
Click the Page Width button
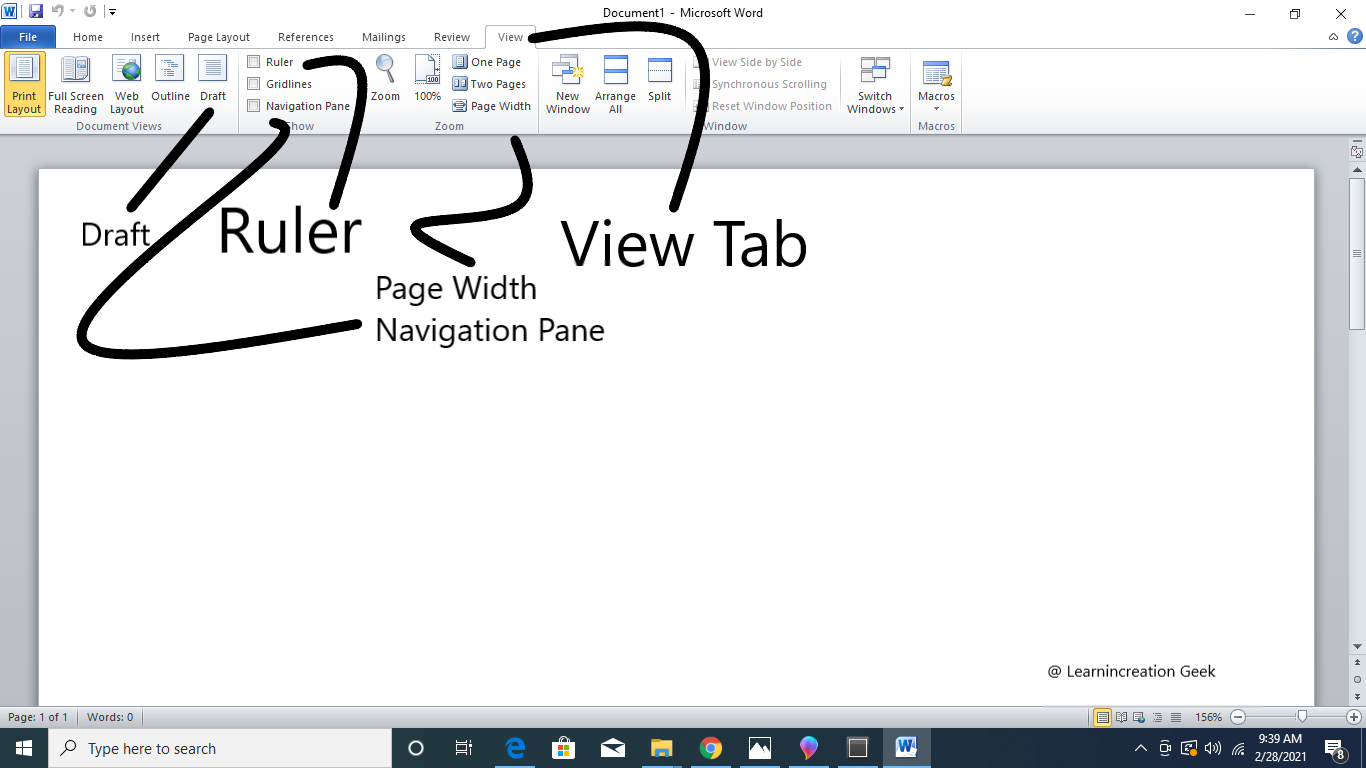[x=492, y=106]
